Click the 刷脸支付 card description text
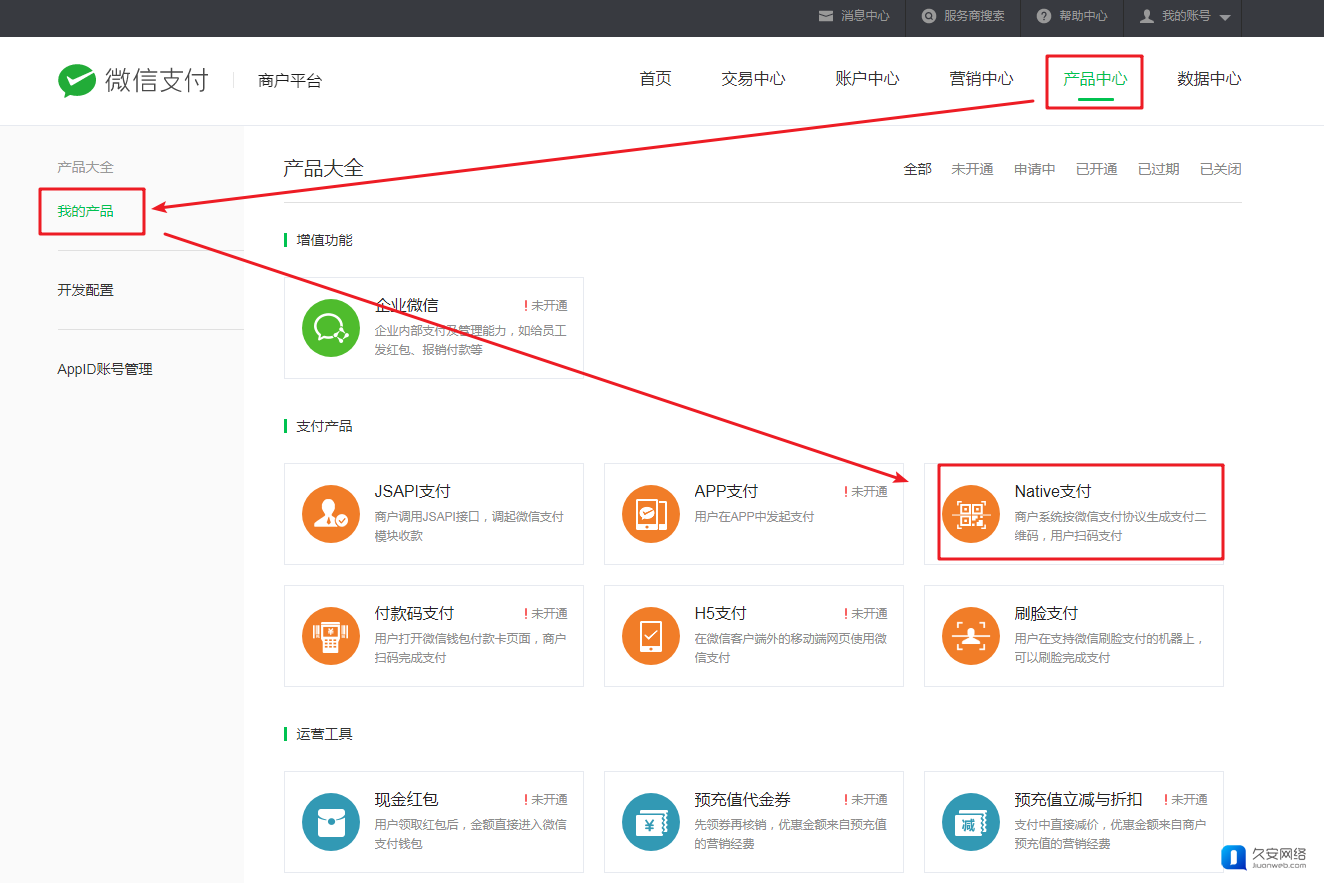Screen dimensions: 1324x883 click(1109, 648)
